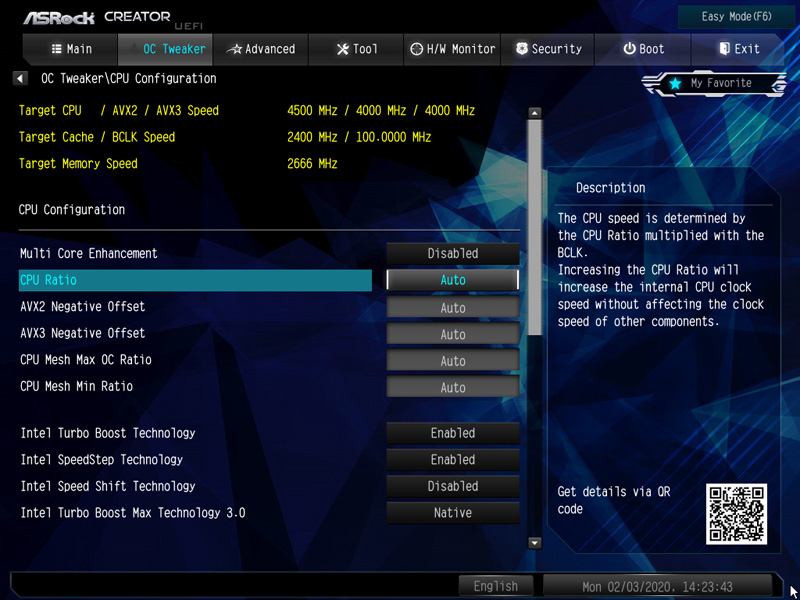The image size is (800, 600).
Task: Click Target CPU / AVX2 / AVX3 Speed text
Action: coord(119,111)
